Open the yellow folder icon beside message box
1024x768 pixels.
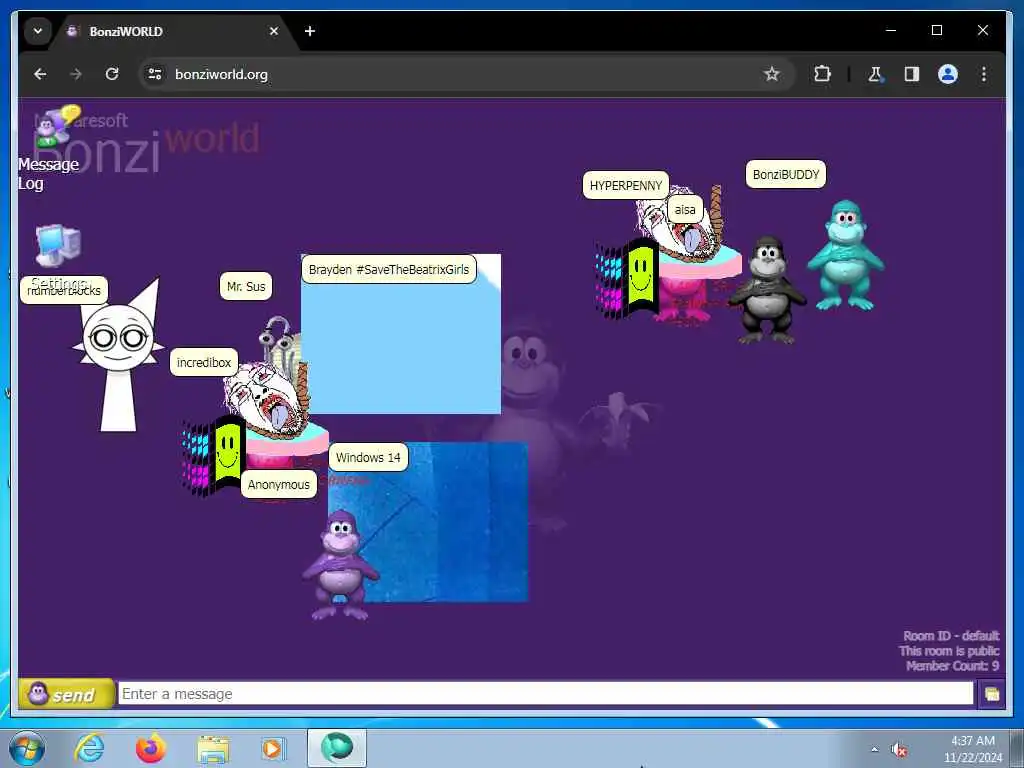(991, 694)
